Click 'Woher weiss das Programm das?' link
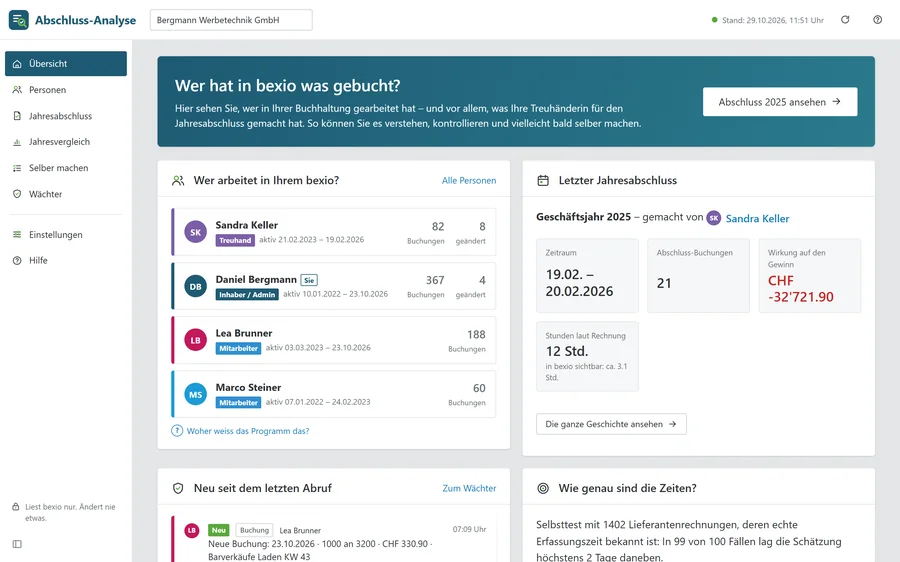900x562 pixels. [x=248, y=431]
